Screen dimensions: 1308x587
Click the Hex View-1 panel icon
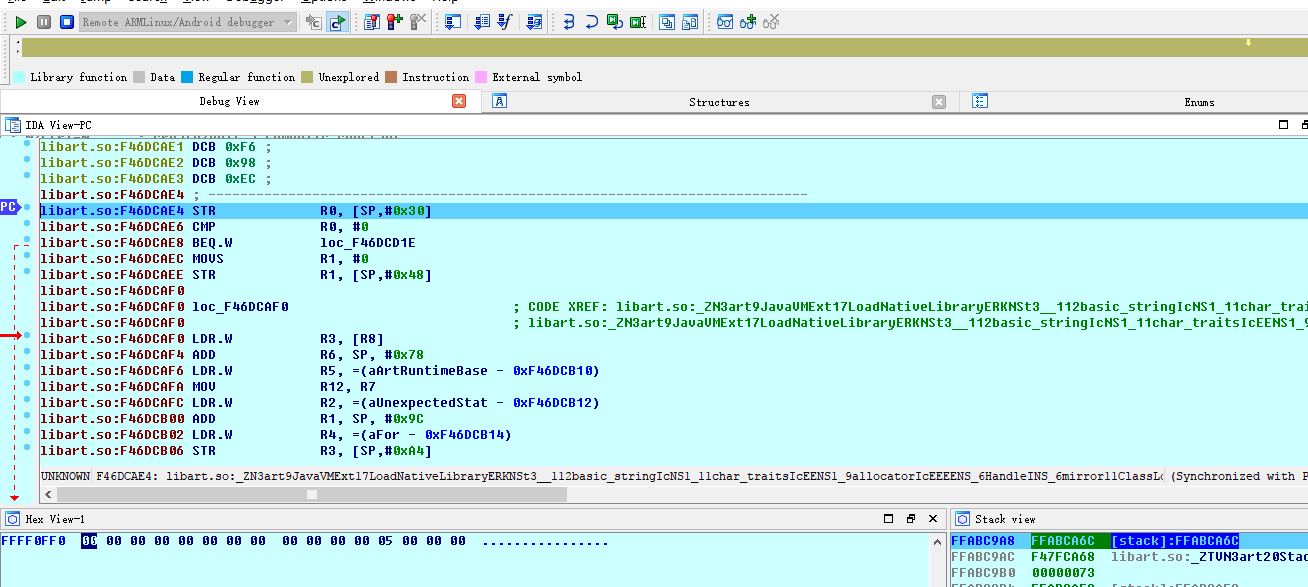(x=13, y=519)
